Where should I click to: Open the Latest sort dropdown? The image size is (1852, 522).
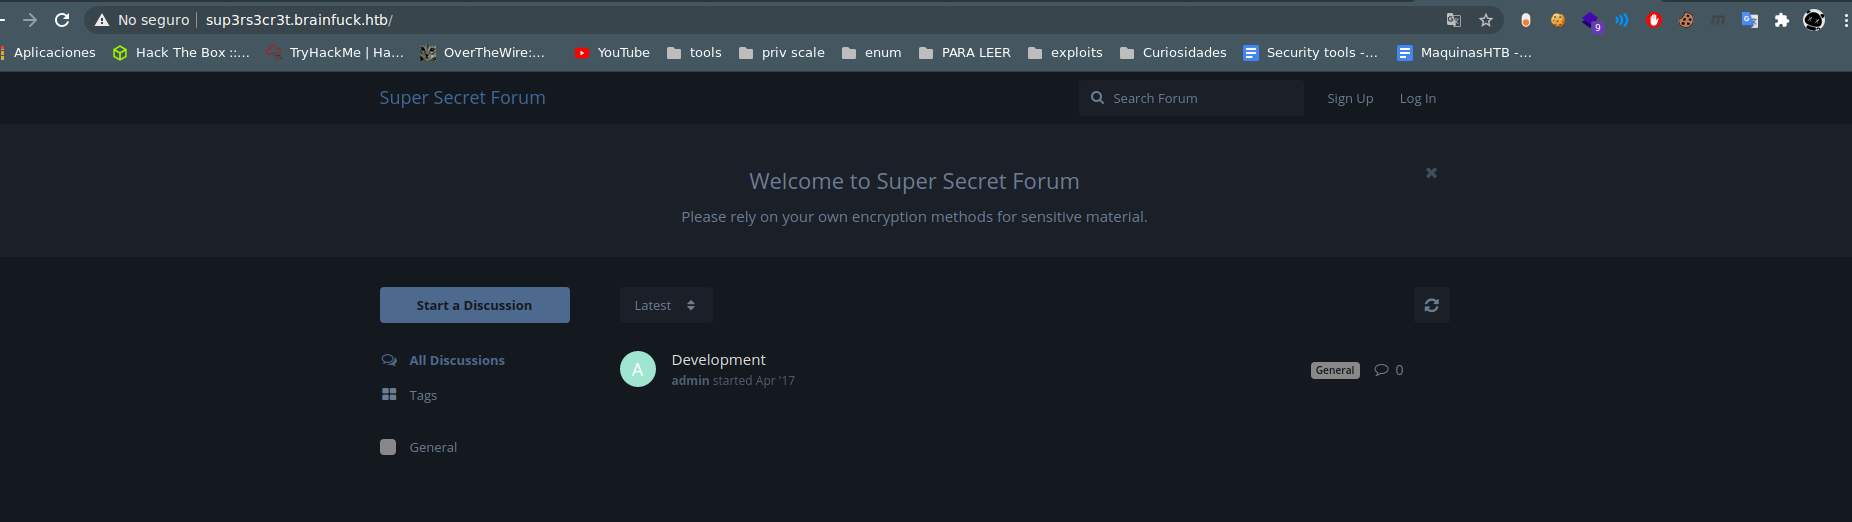(666, 305)
